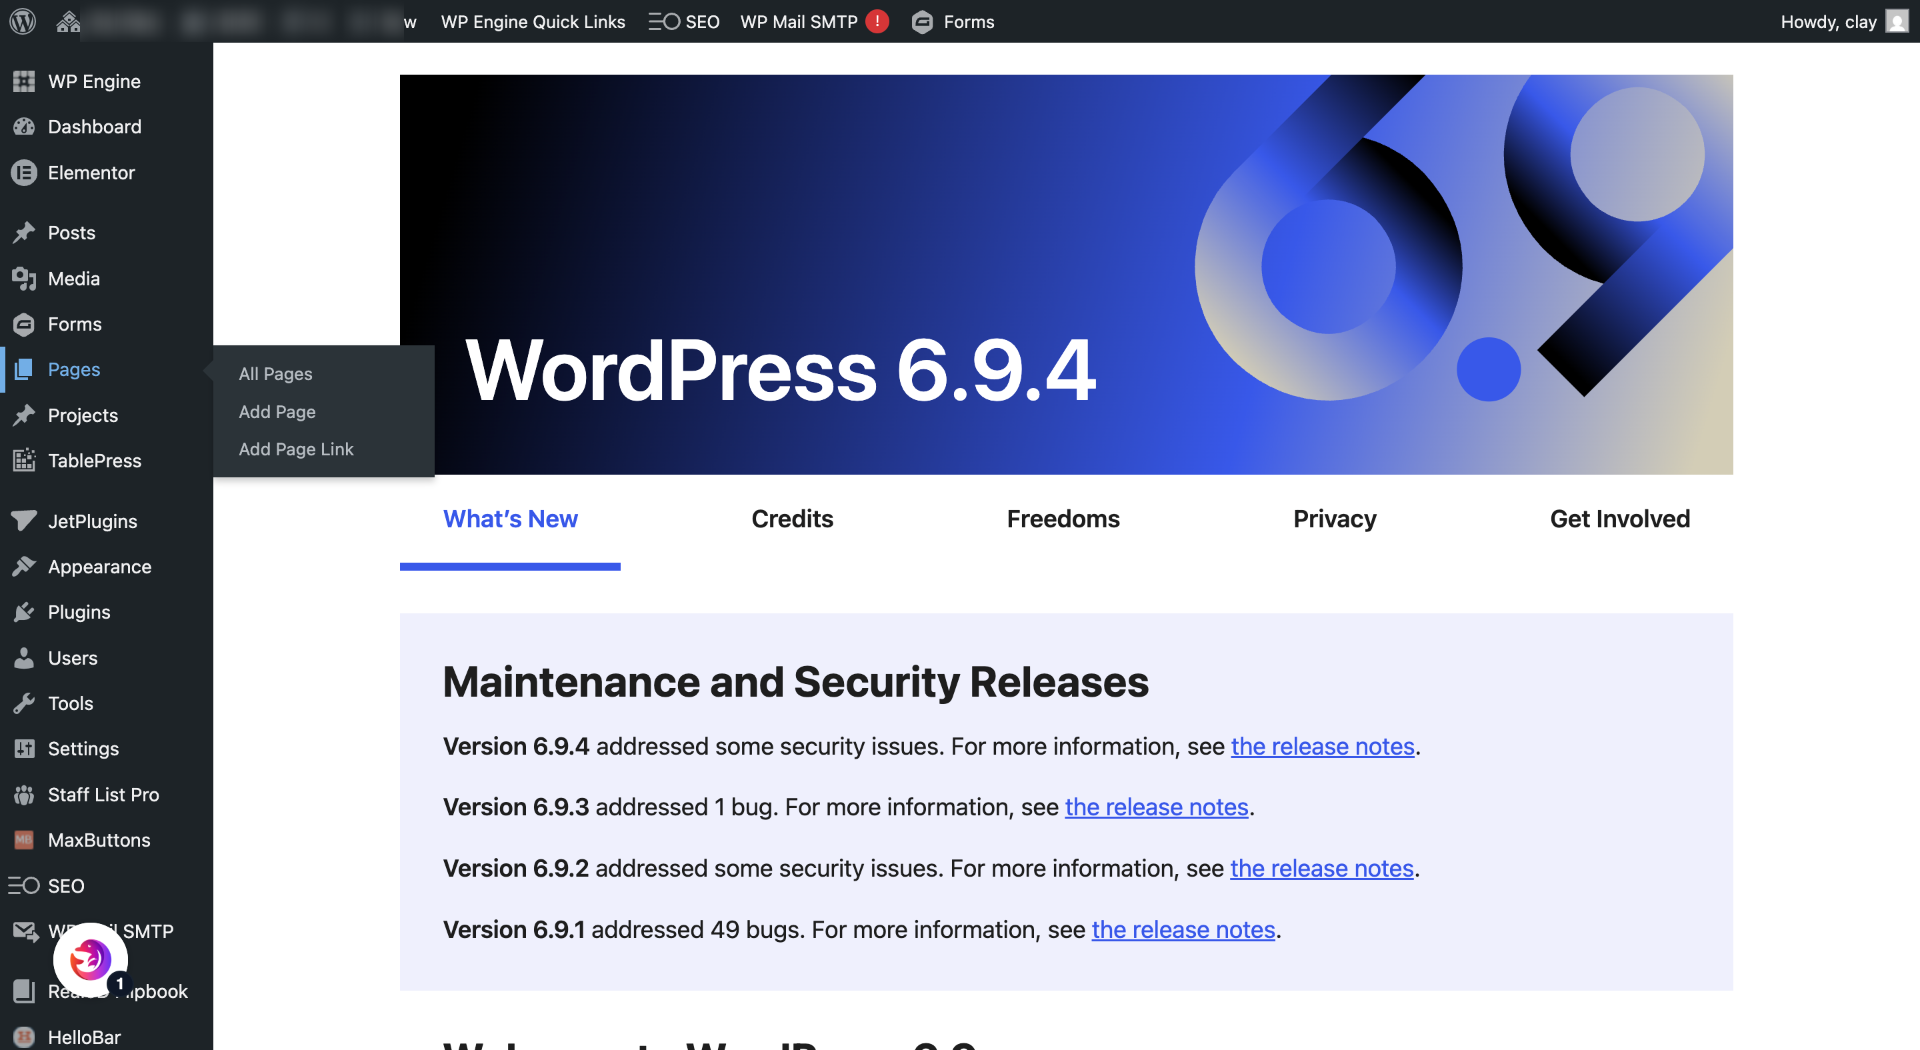
Task: Open WP Engine Quick Links menu
Action: 533,21
